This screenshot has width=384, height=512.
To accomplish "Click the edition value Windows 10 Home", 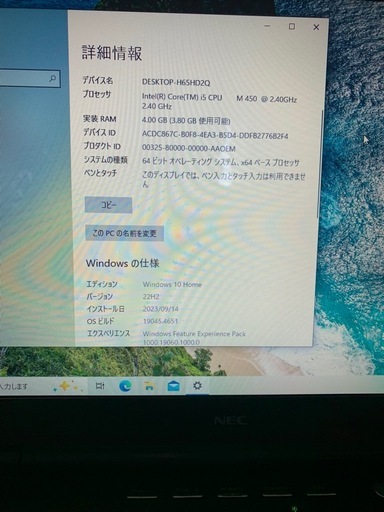I will click(x=172, y=284).
